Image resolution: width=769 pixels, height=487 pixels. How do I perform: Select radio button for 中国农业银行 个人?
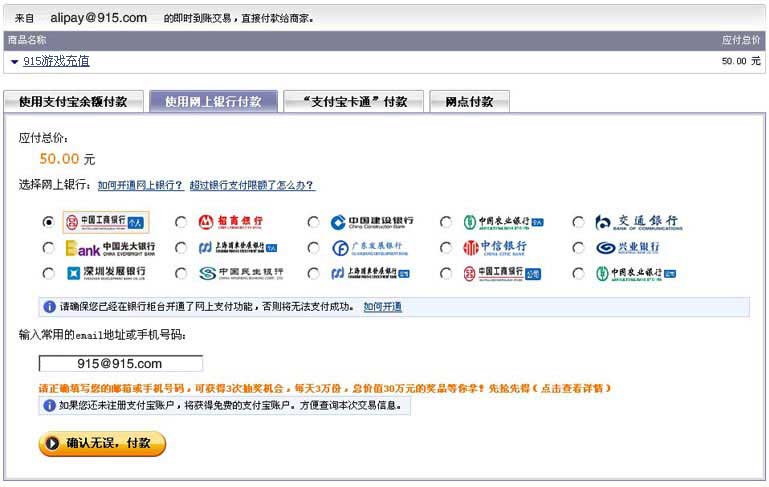click(446, 222)
